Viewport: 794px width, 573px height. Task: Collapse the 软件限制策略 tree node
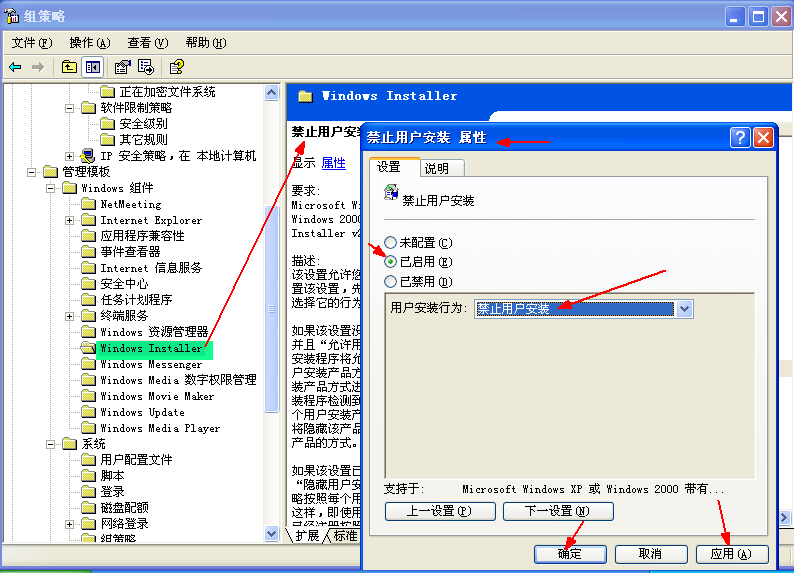[70, 108]
